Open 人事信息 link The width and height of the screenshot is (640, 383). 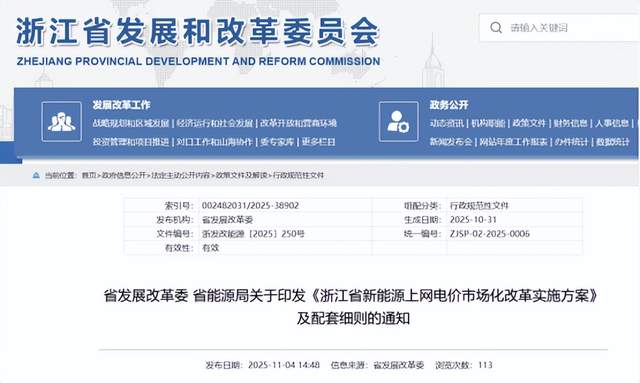pyautogui.click(x=612, y=123)
